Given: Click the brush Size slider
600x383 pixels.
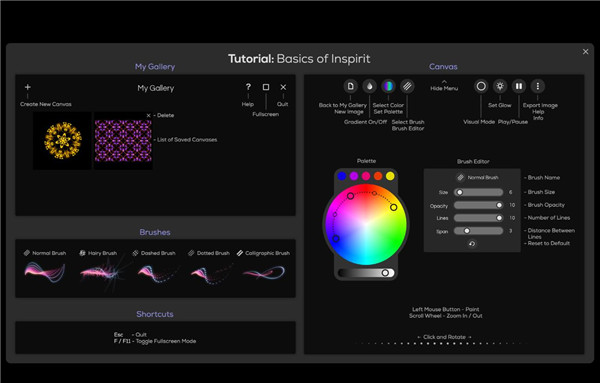Looking at the screenshot, I should click(478, 192).
